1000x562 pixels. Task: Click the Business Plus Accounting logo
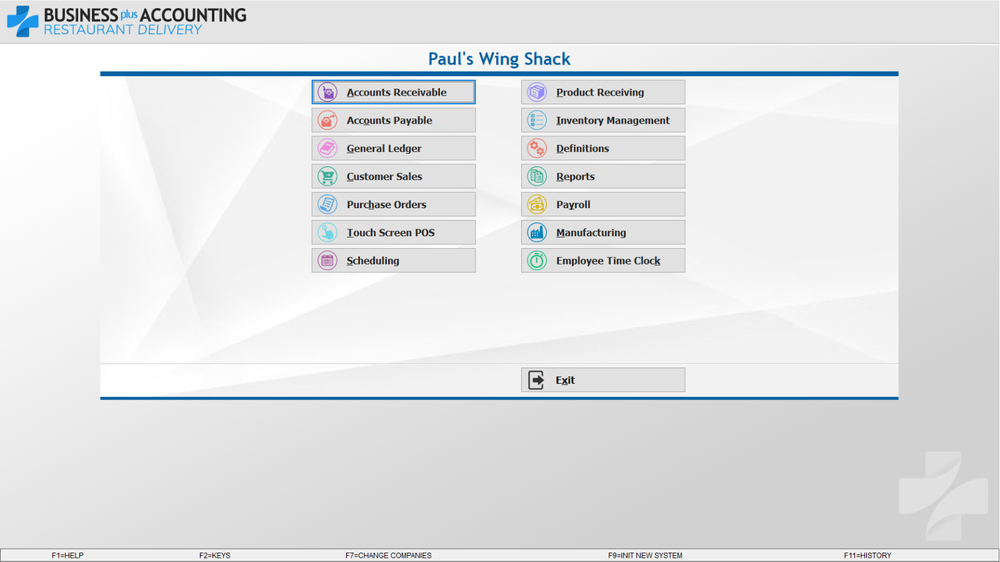point(126,21)
